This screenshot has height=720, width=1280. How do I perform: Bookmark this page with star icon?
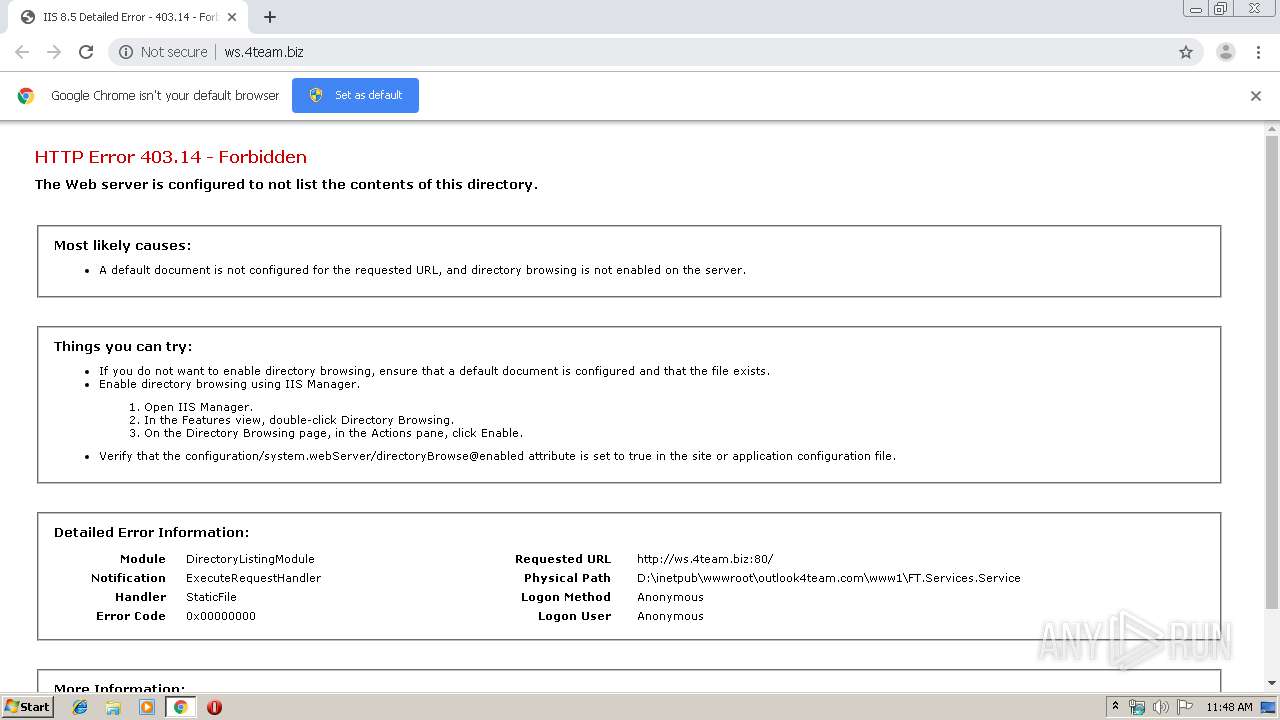tap(1186, 52)
